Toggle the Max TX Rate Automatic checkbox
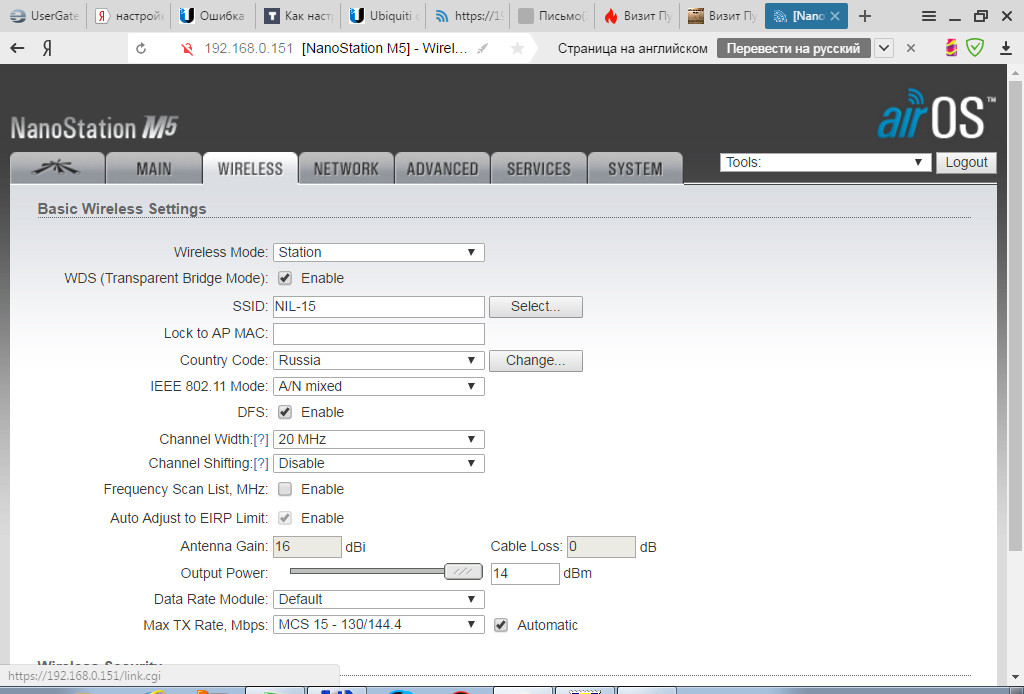 [x=500, y=625]
